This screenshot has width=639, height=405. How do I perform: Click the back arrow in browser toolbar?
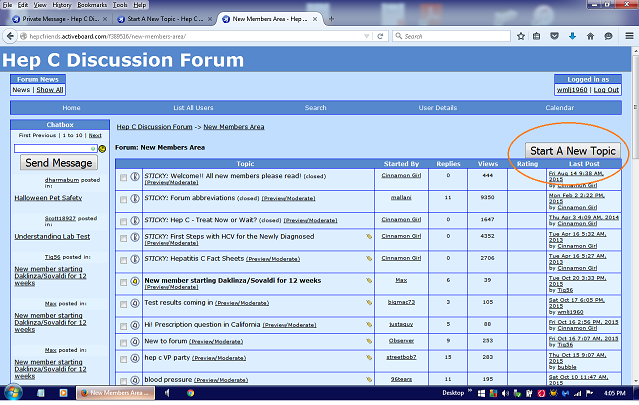click(x=11, y=36)
